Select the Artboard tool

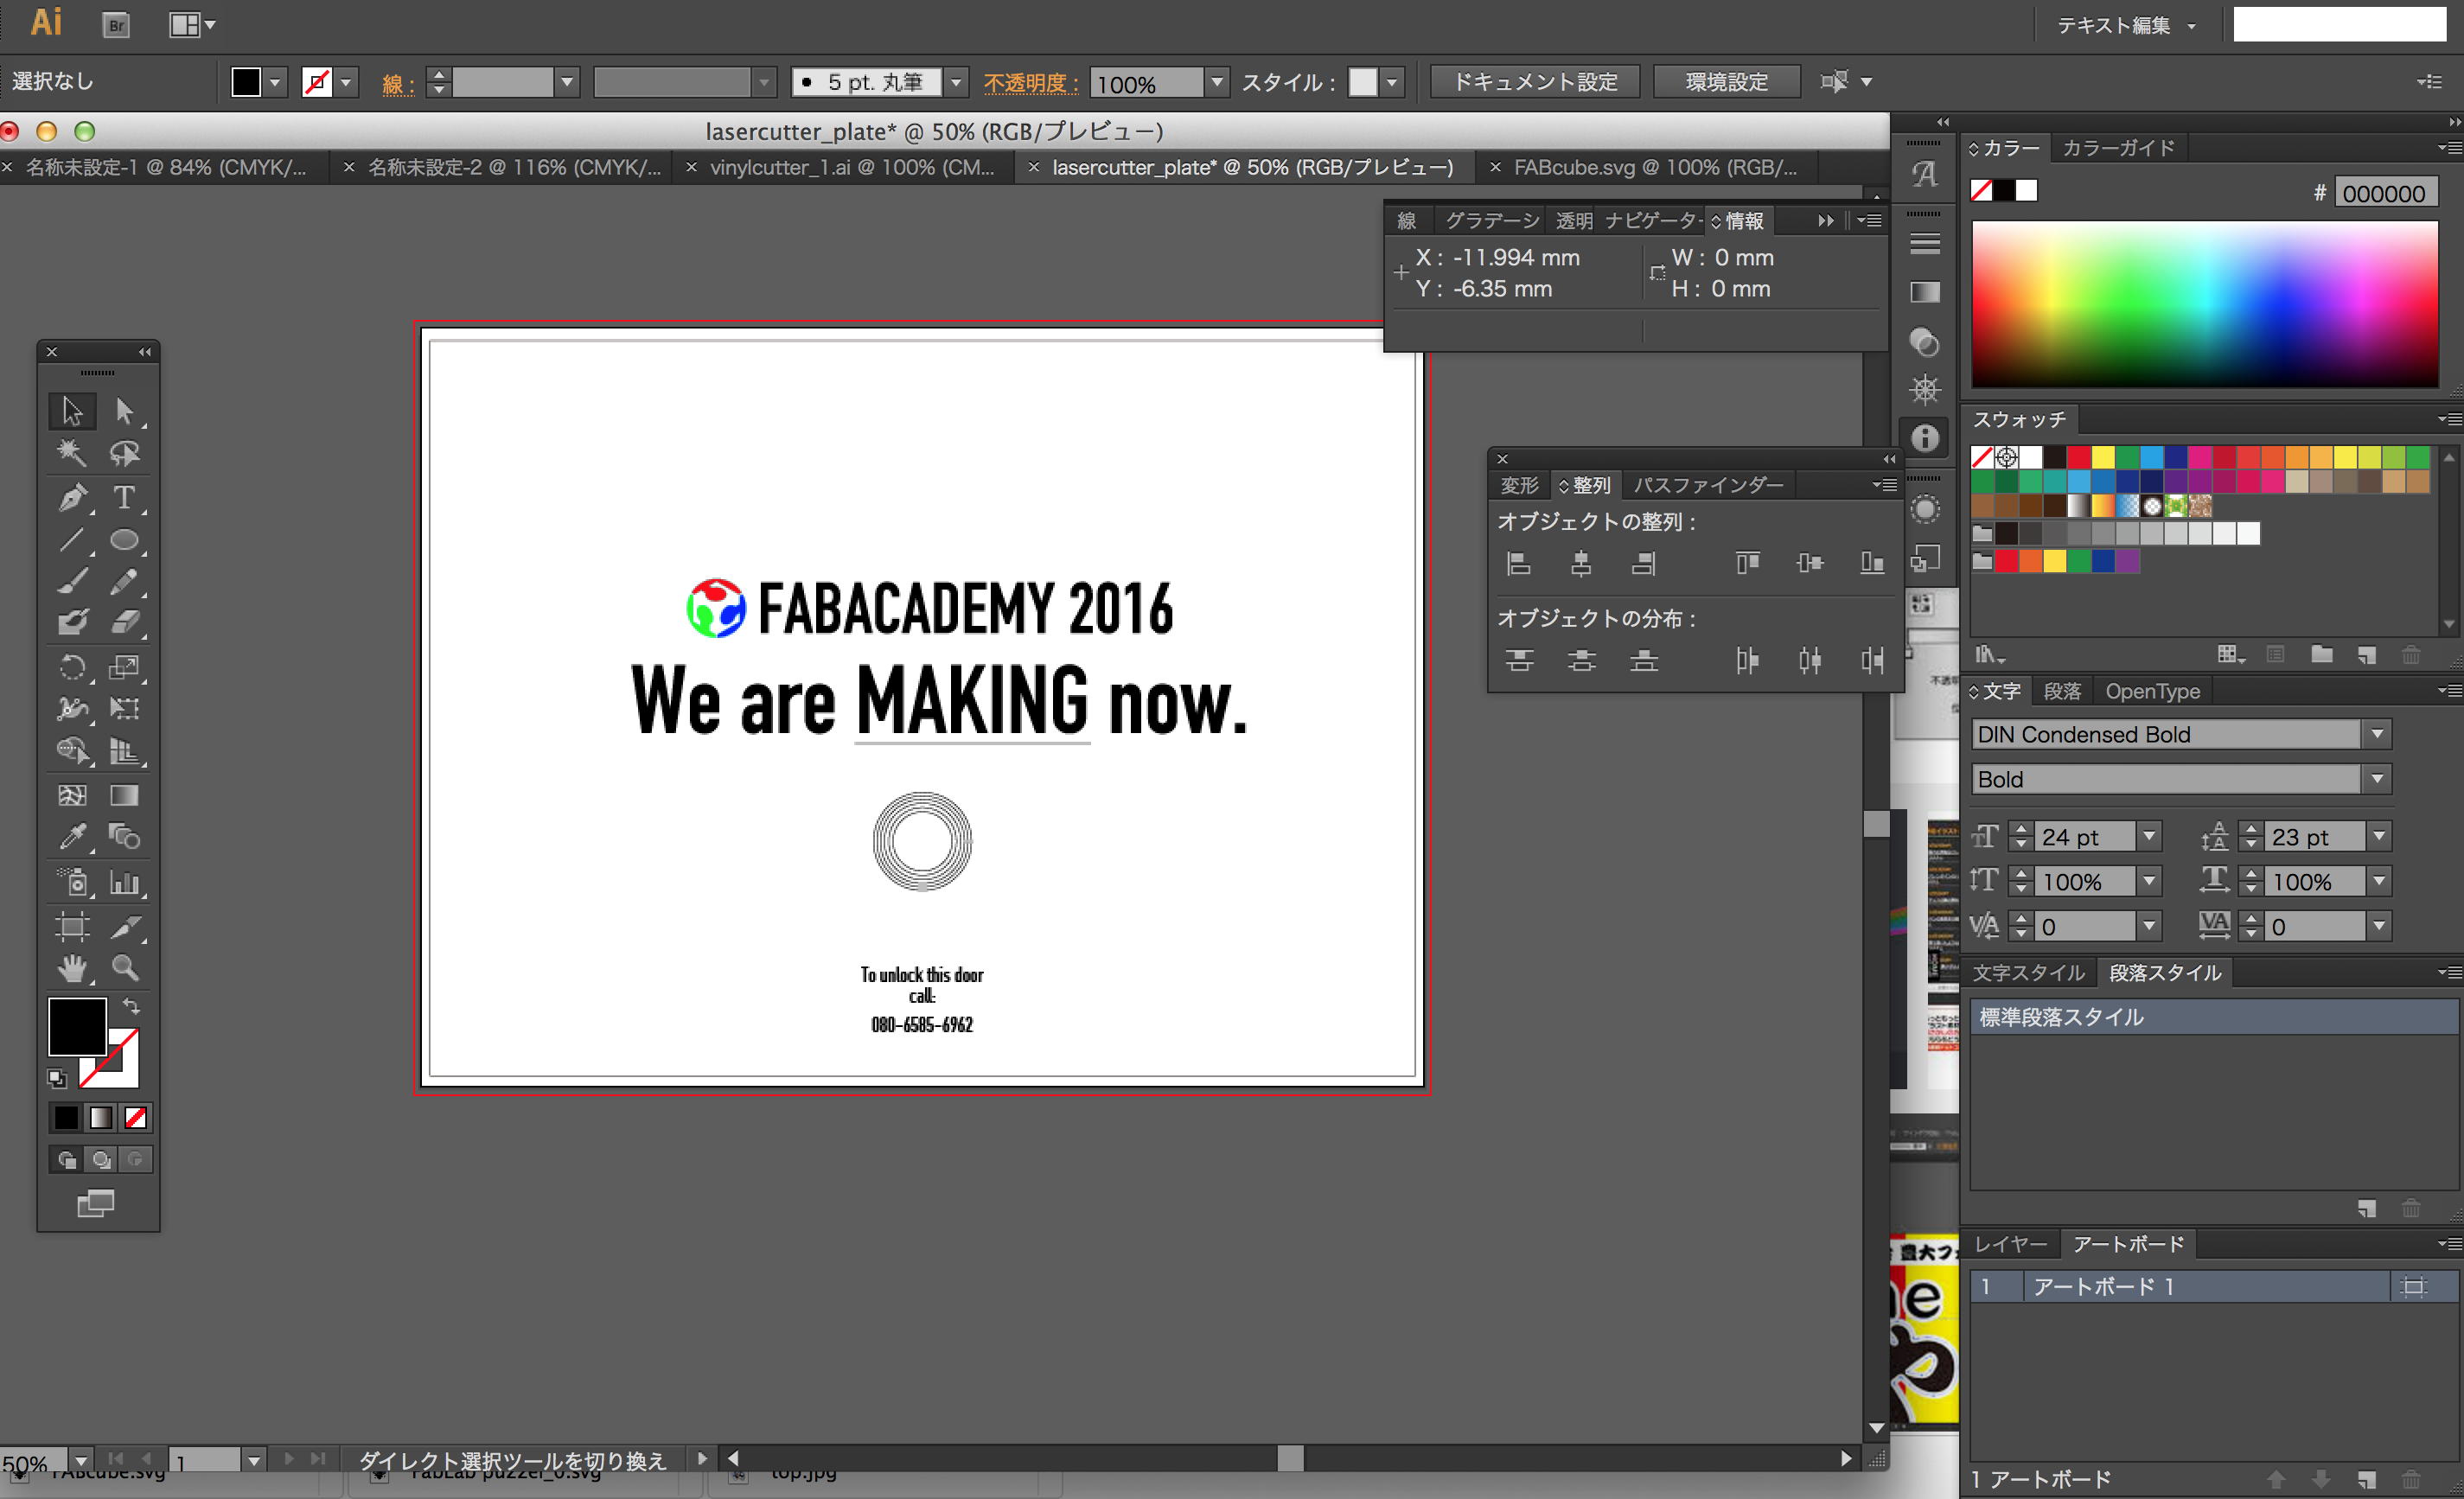72,926
